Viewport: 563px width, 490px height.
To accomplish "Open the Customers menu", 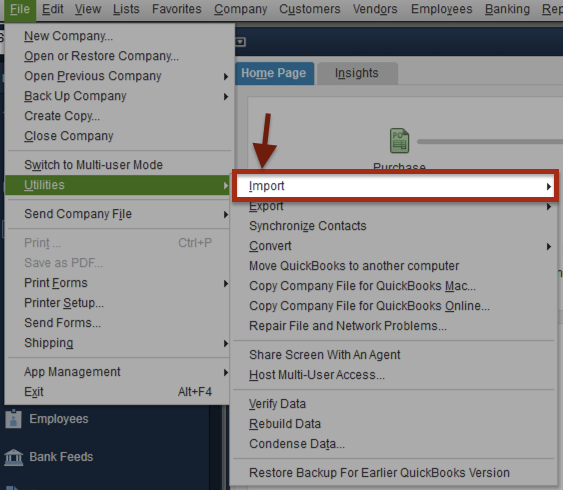I will coord(310,9).
